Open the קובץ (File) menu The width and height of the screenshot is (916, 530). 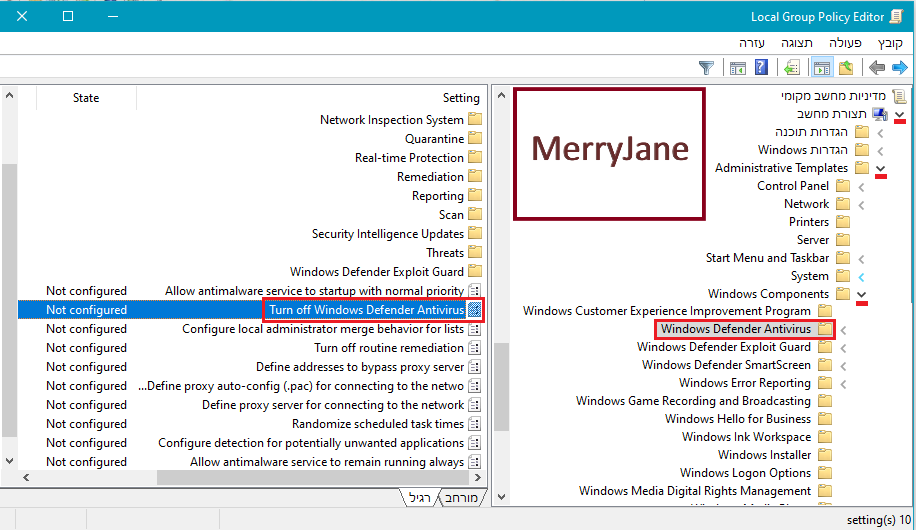[891, 43]
